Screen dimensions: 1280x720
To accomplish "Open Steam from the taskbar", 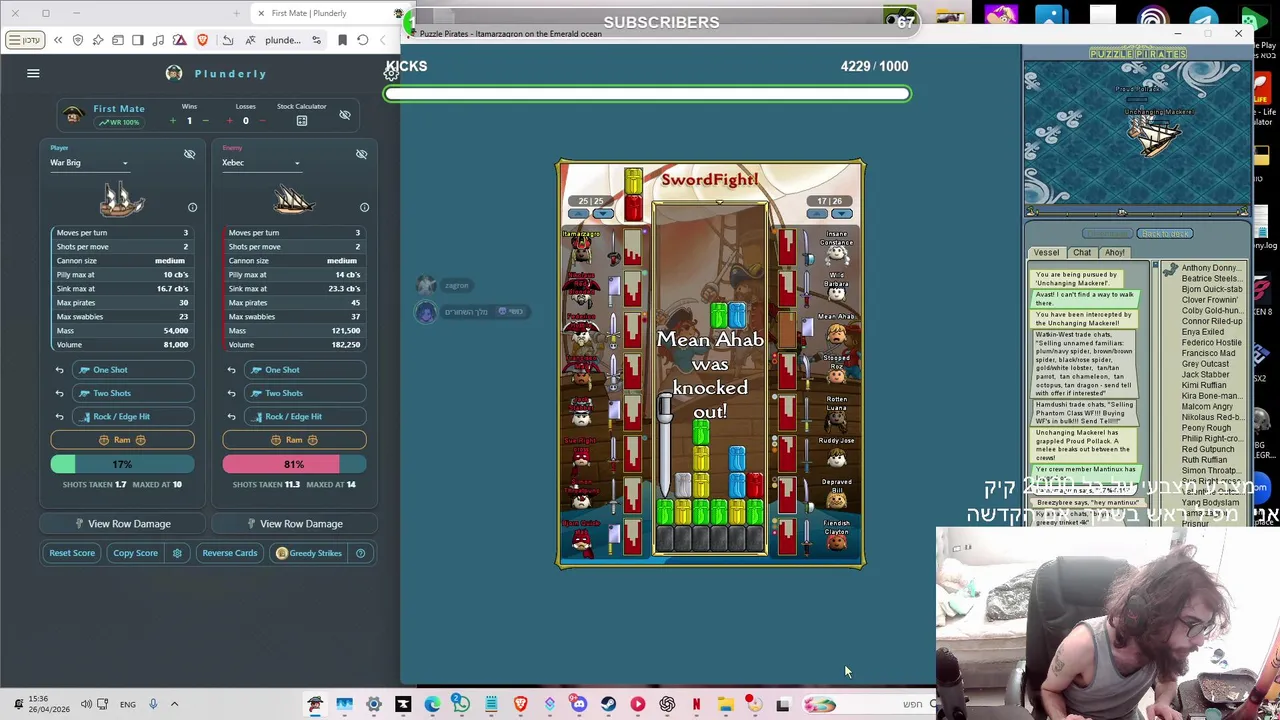I will 608,705.
